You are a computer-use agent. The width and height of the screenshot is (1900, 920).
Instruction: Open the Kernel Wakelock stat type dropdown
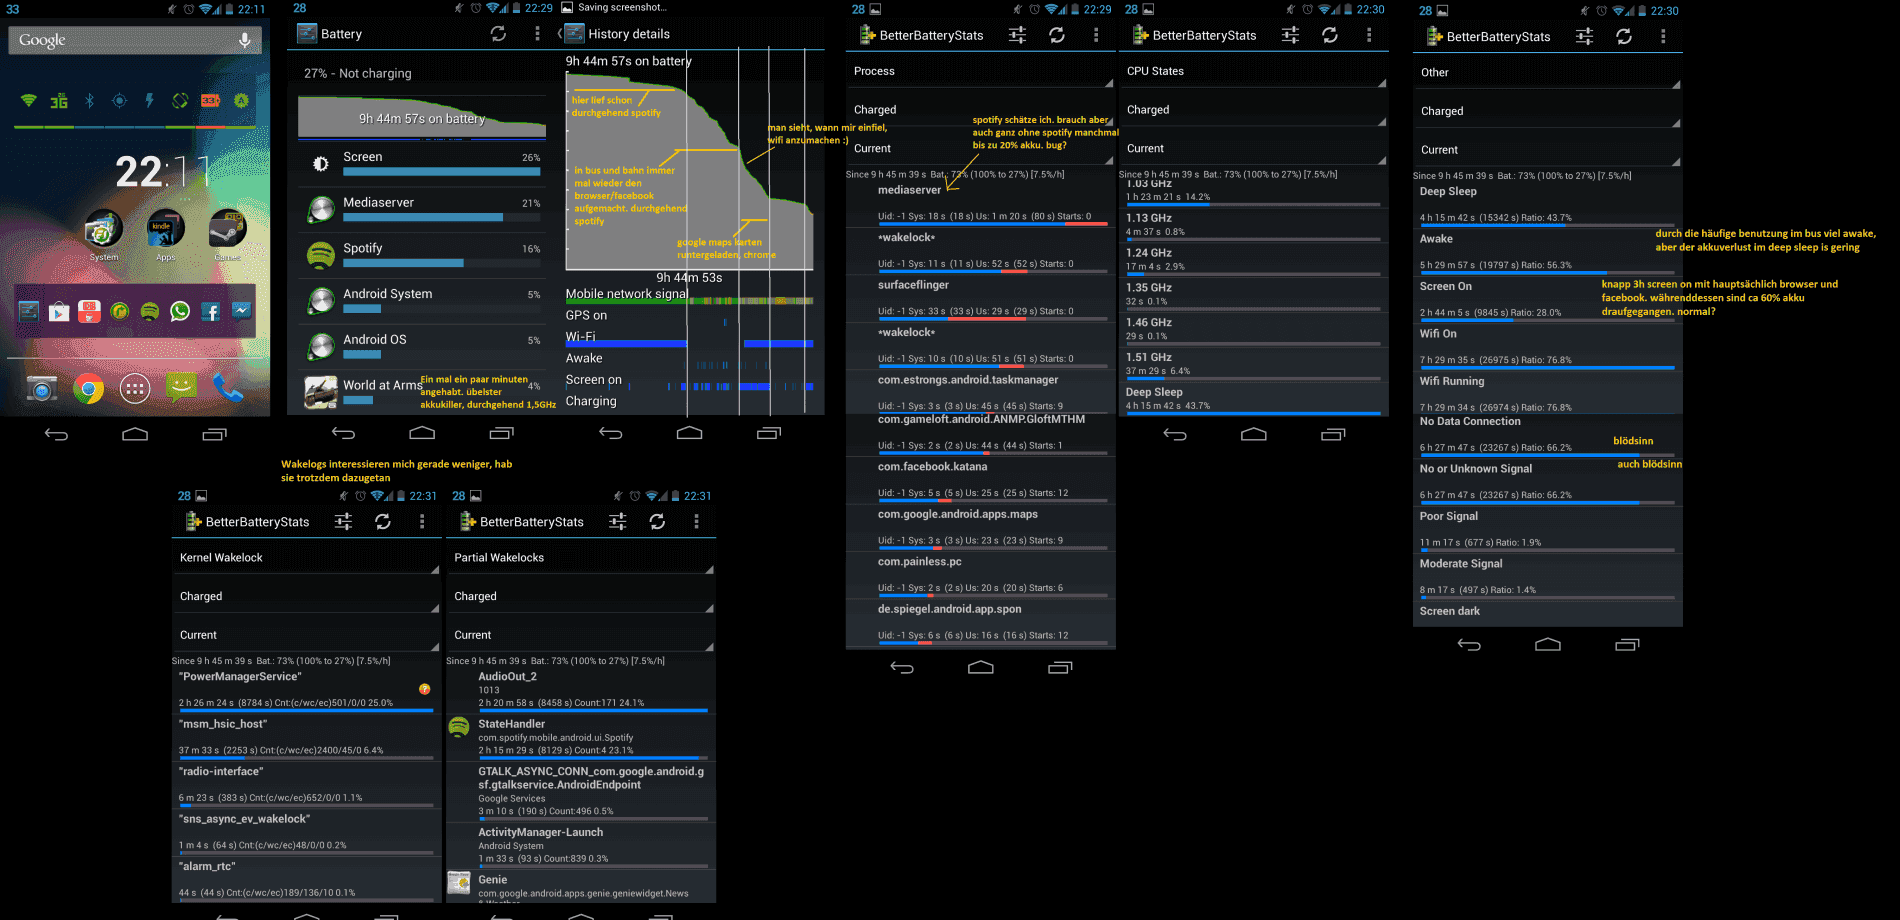point(306,557)
